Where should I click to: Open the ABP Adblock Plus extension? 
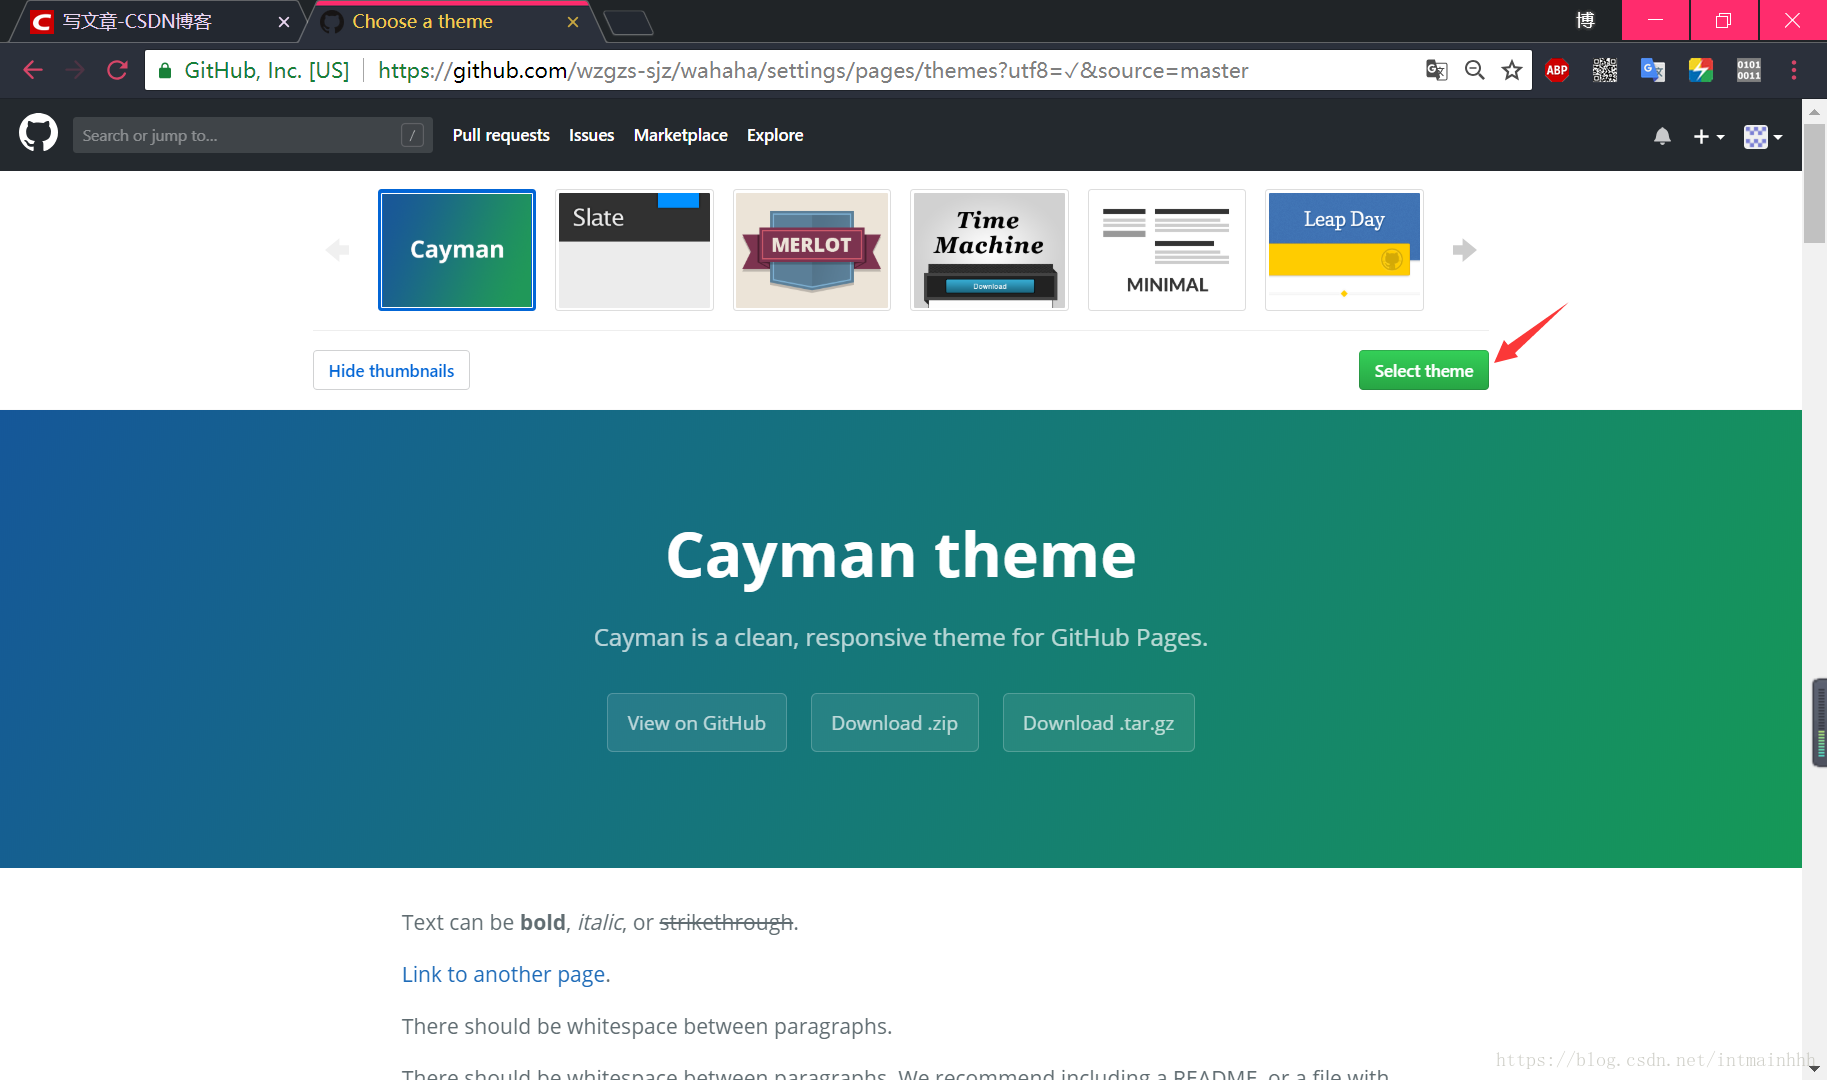pyautogui.click(x=1557, y=70)
